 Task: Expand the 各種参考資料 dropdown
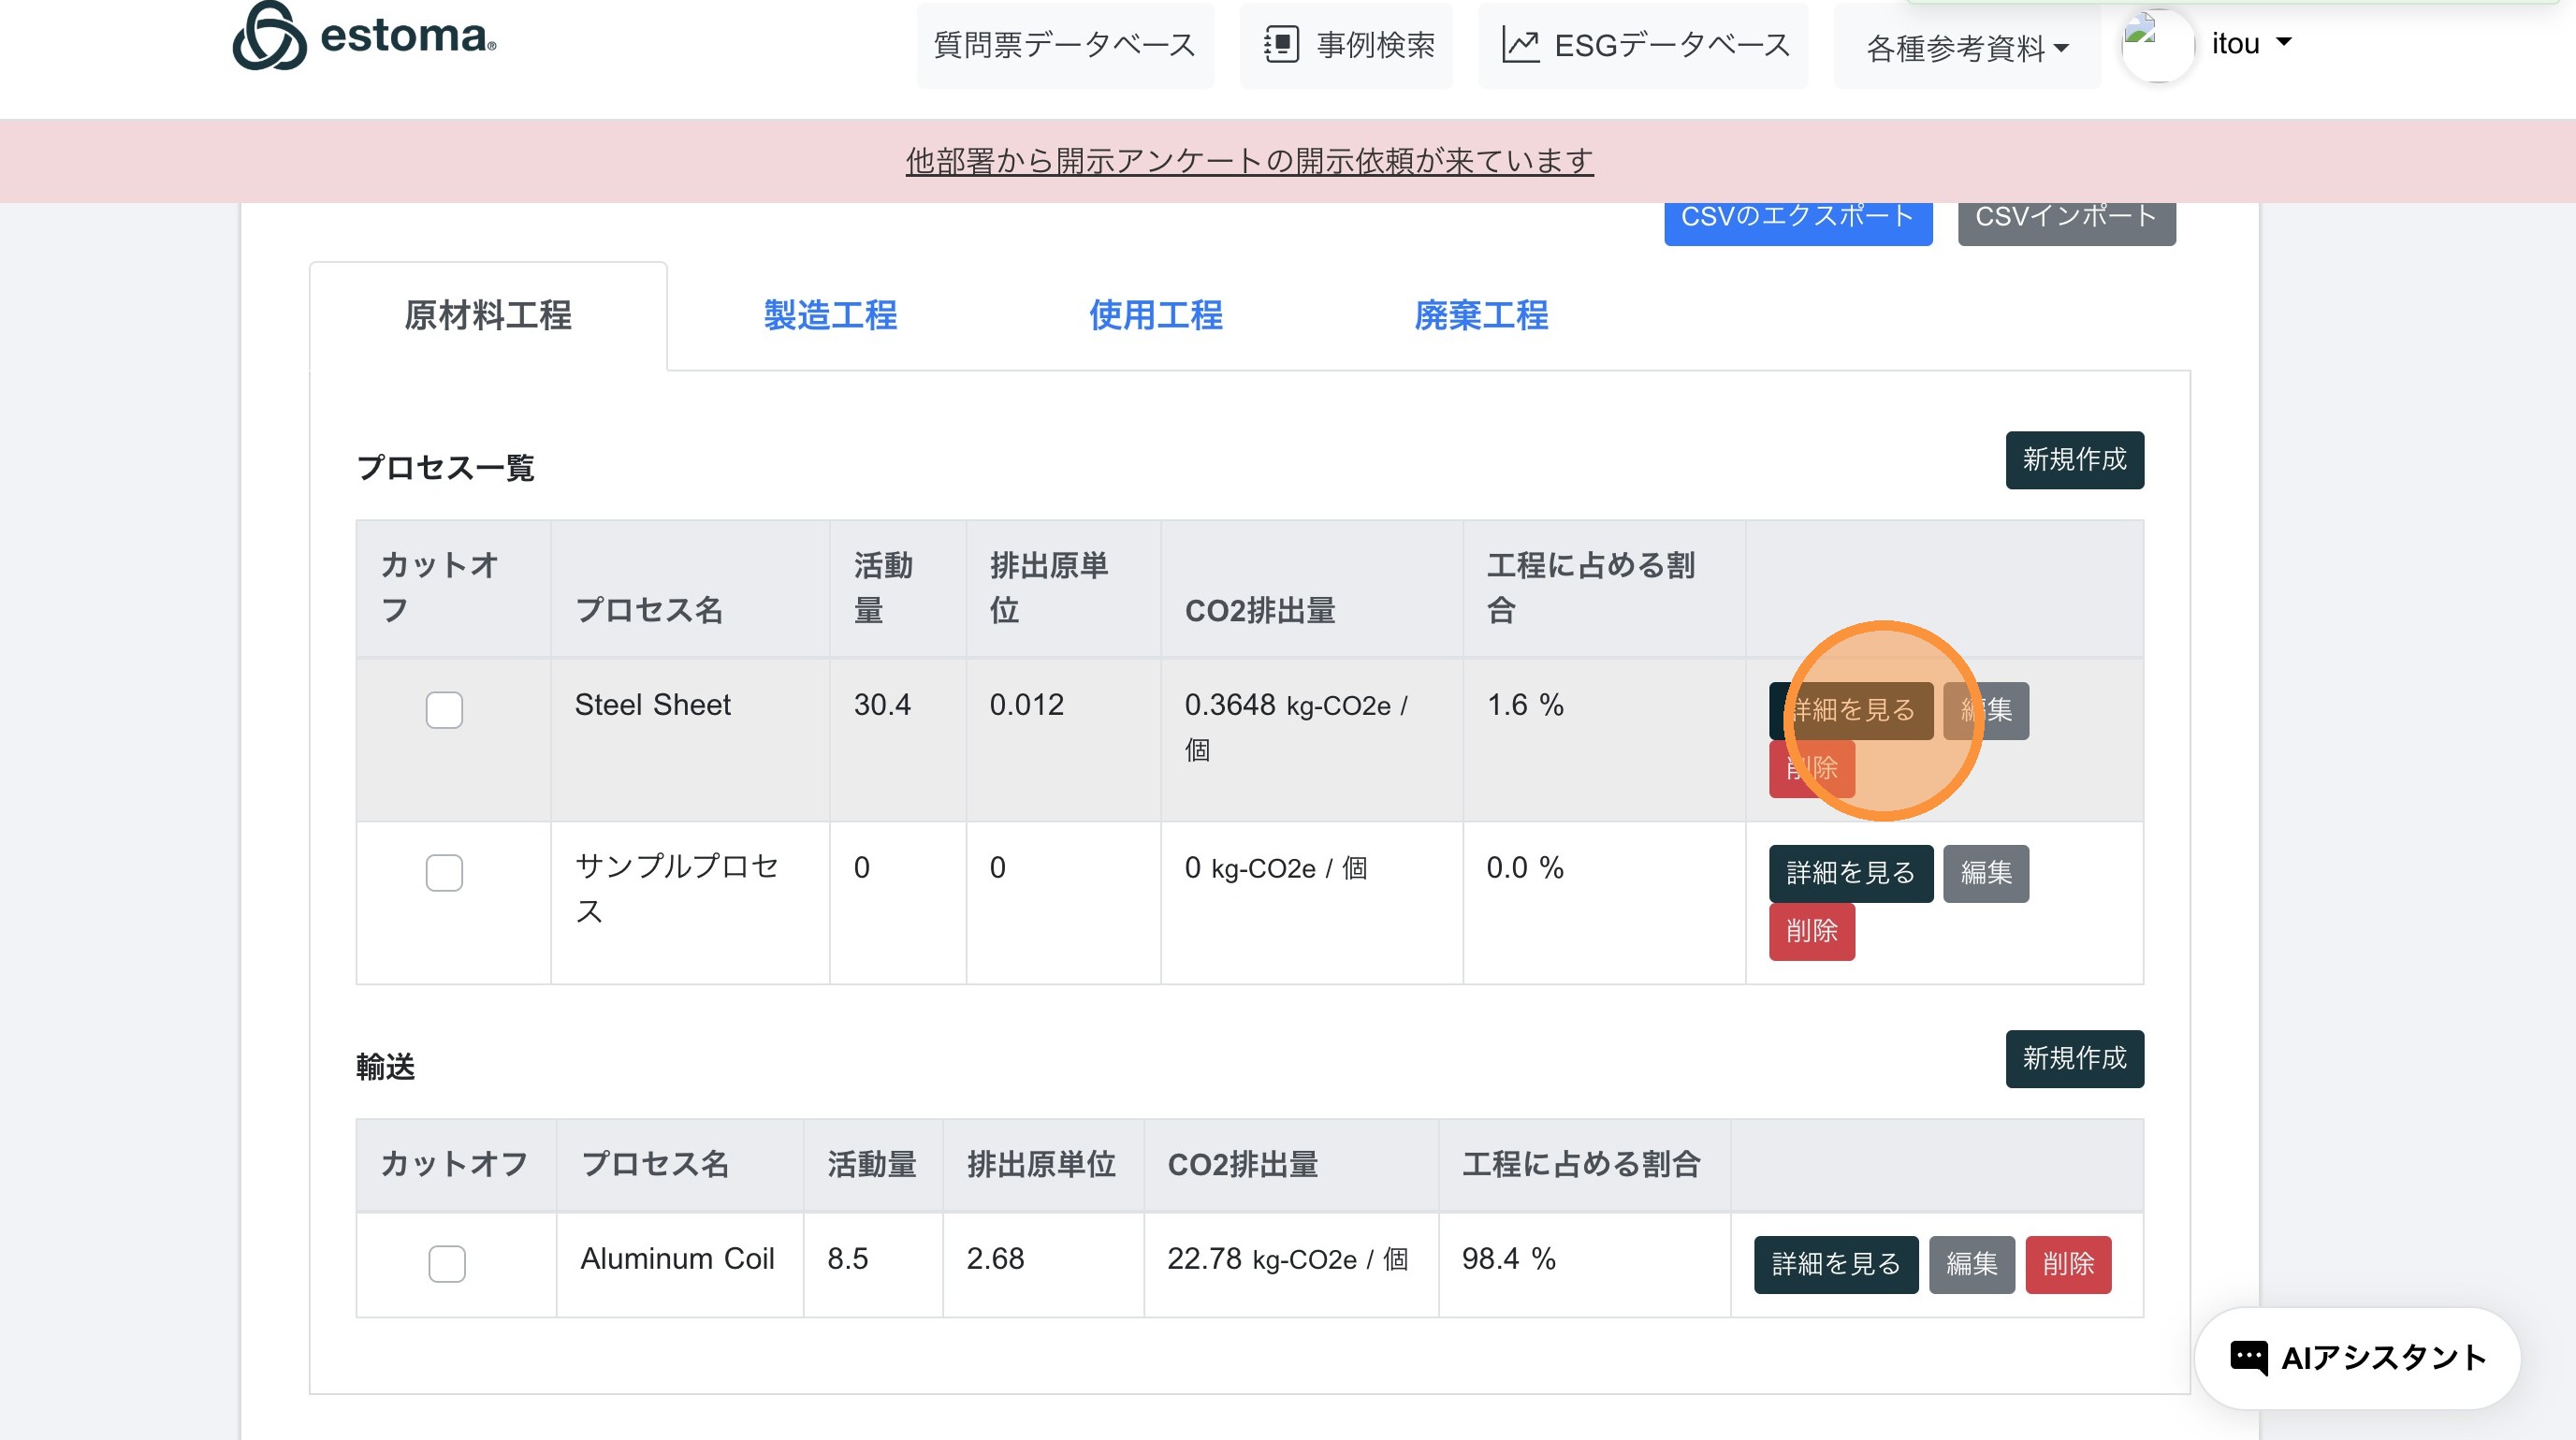point(1966,47)
